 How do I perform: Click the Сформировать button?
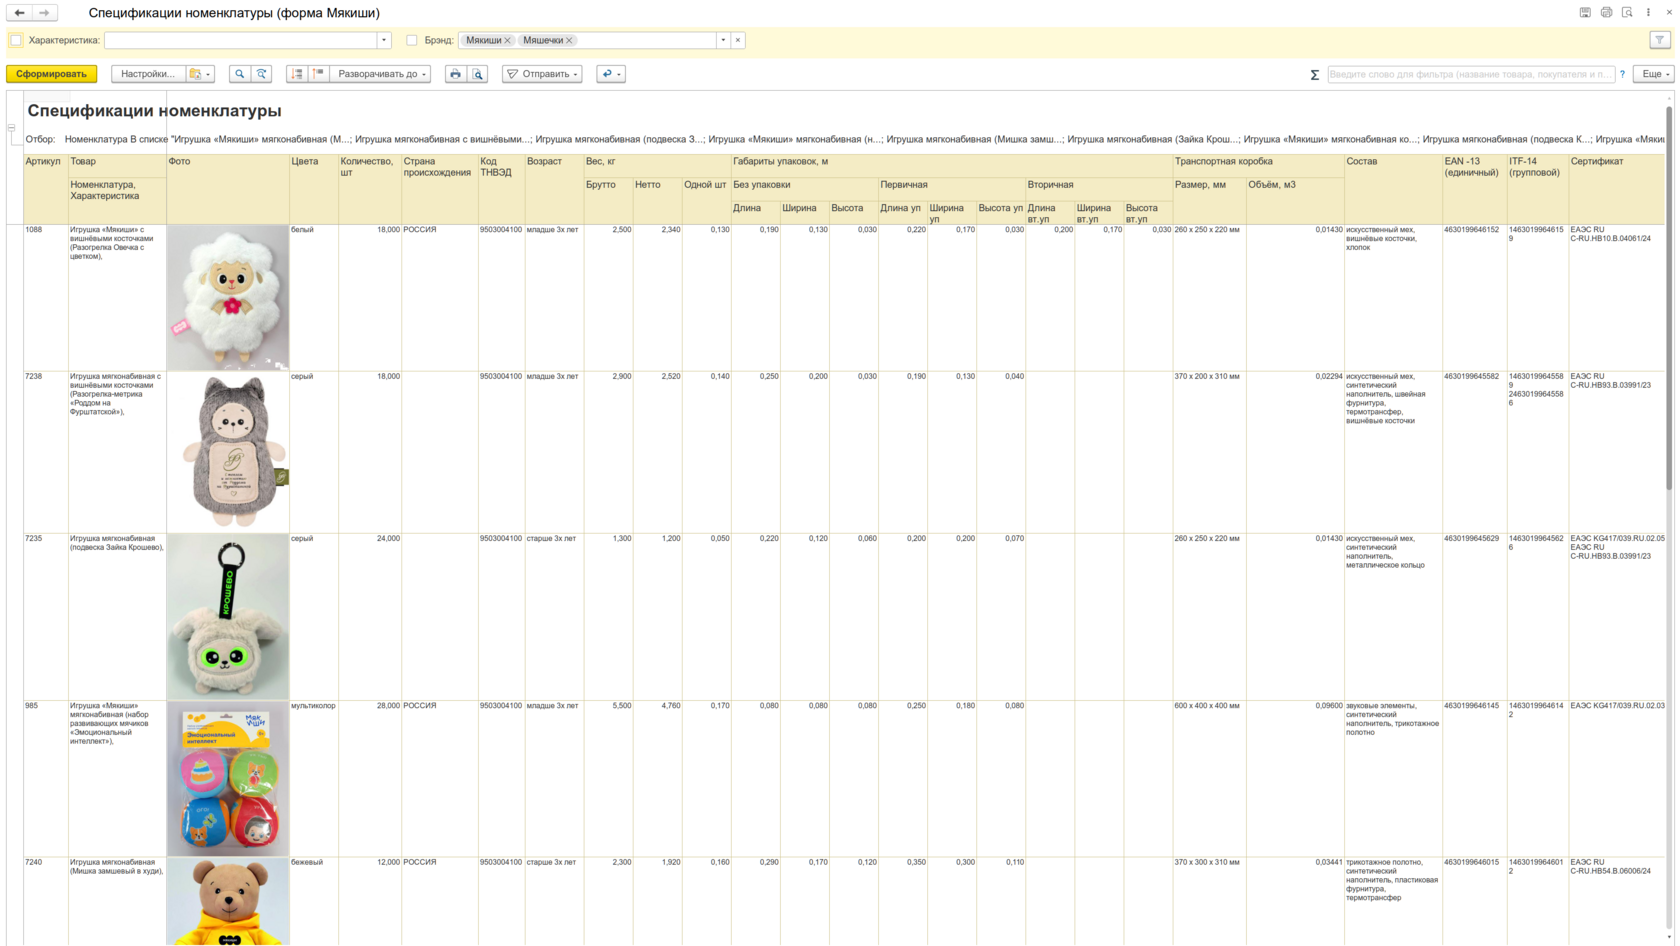[51, 74]
